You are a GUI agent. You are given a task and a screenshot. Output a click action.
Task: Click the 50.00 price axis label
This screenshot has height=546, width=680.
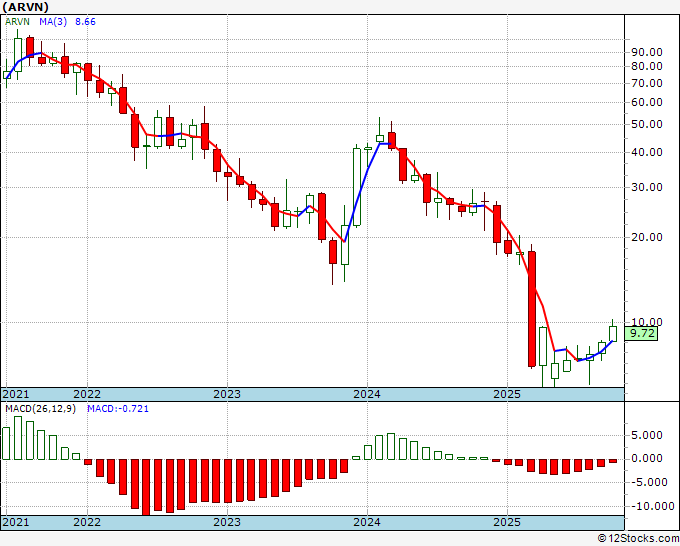(x=647, y=125)
